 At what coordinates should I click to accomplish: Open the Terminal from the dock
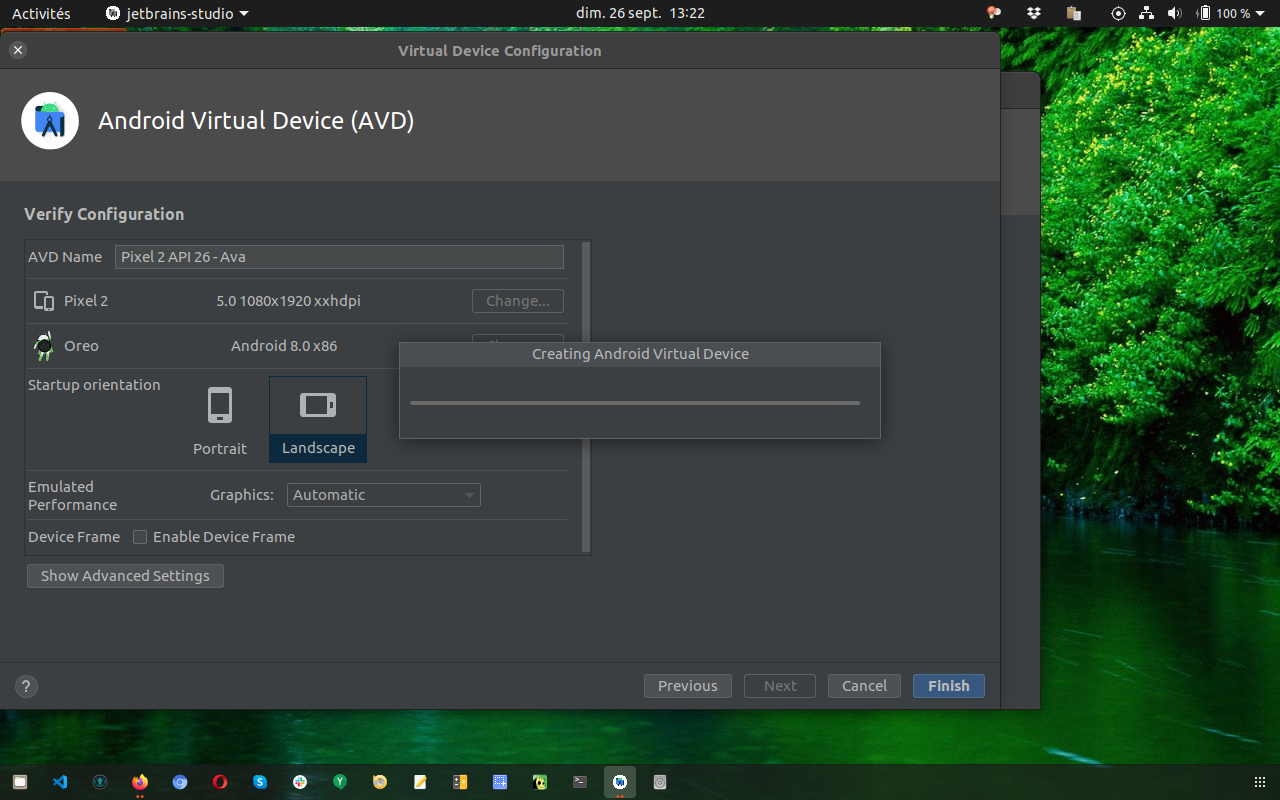point(580,782)
